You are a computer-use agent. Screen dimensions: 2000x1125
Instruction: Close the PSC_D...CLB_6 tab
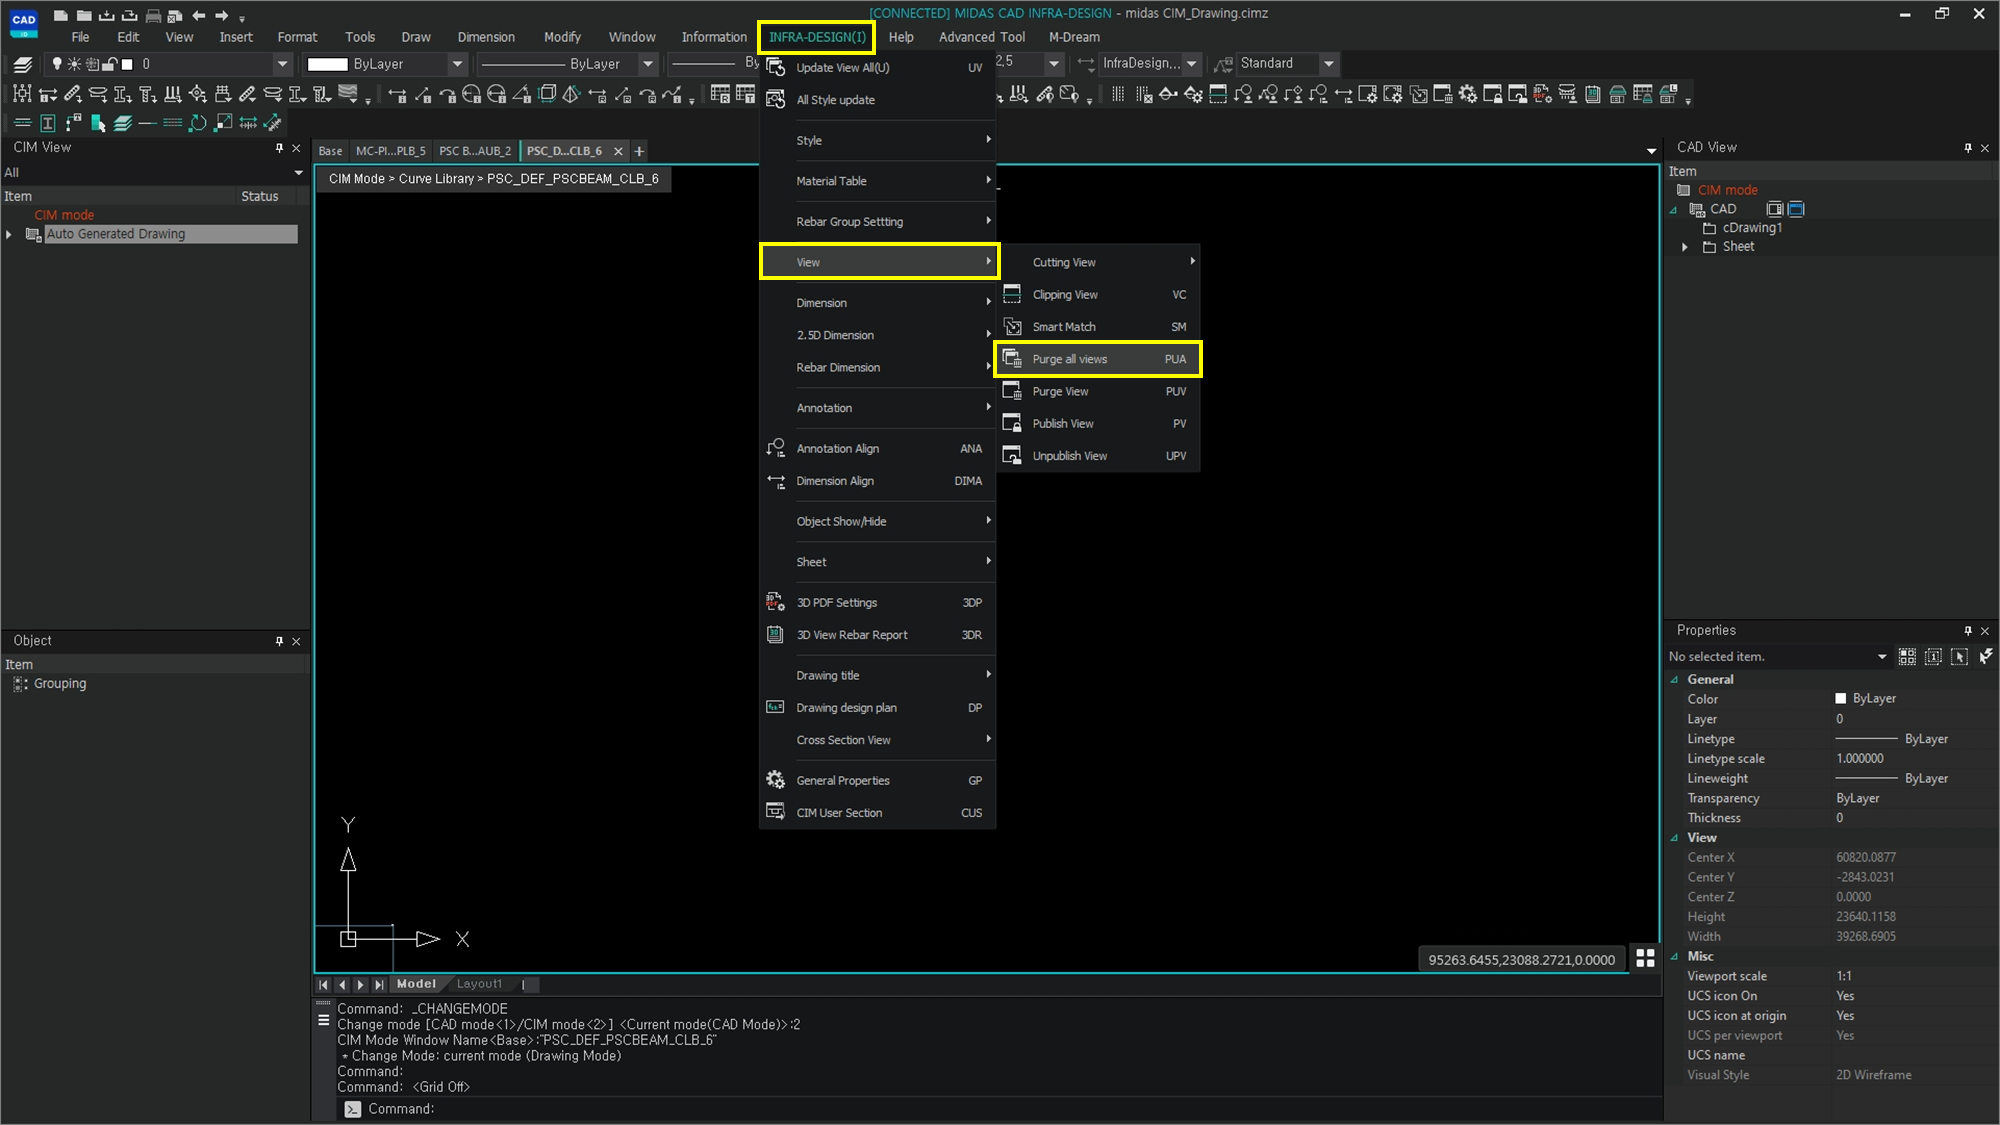tap(618, 151)
